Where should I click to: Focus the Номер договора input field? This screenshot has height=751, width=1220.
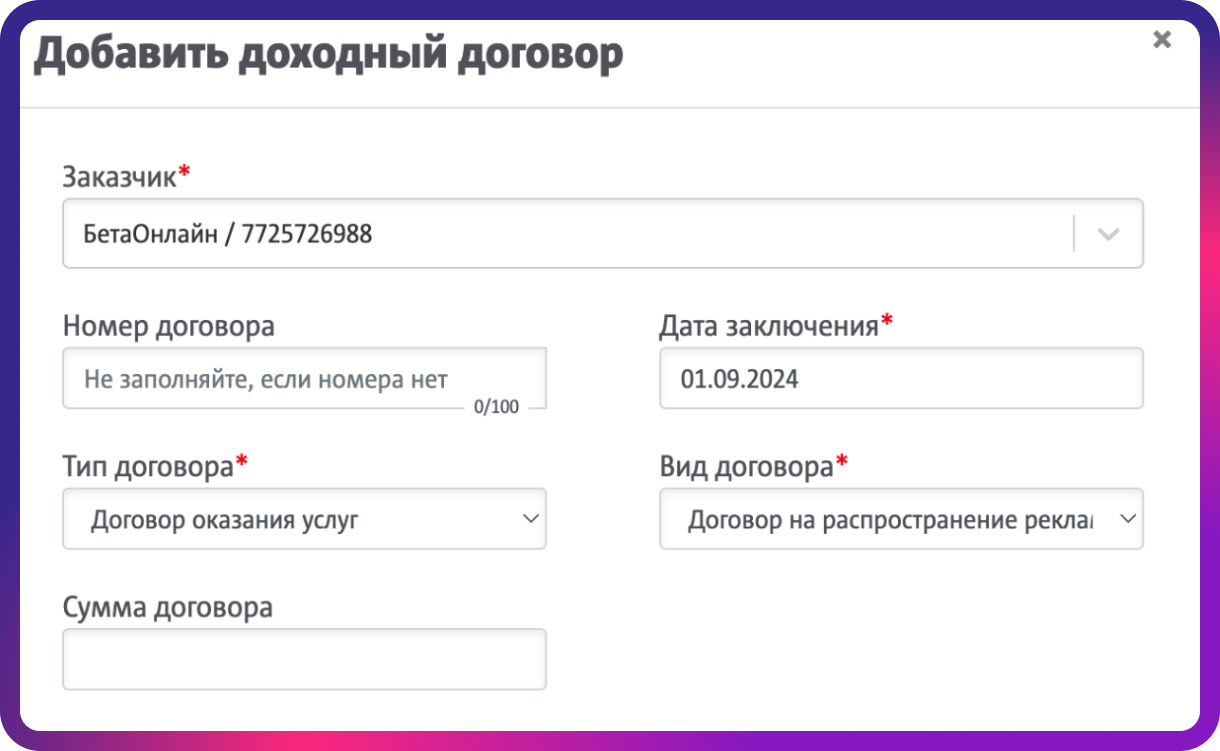coord(304,379)
